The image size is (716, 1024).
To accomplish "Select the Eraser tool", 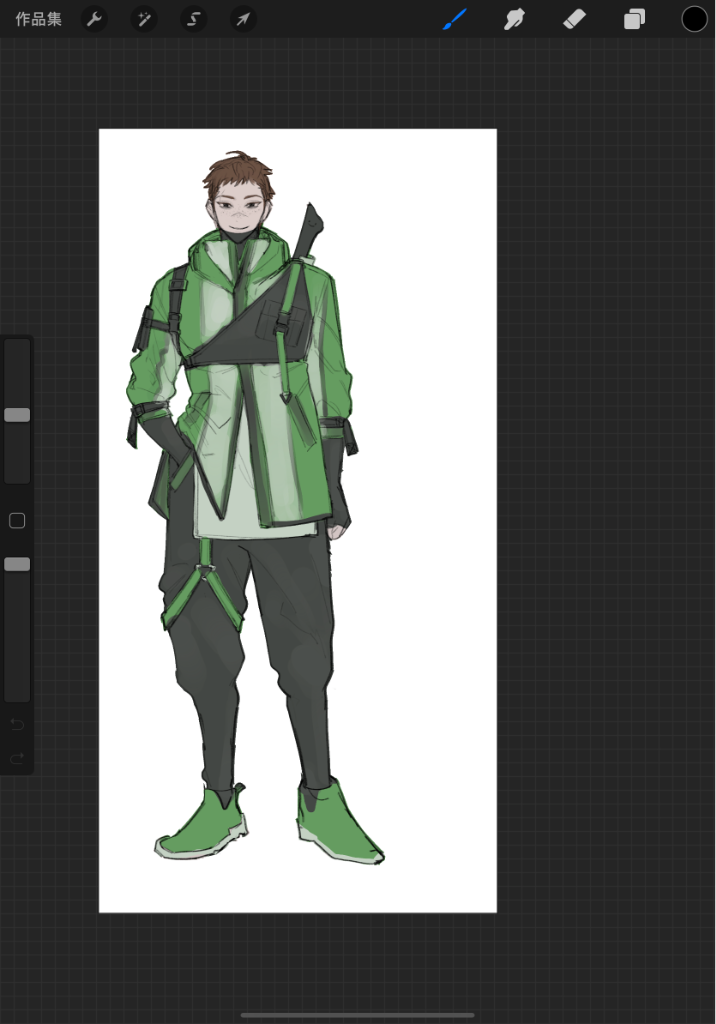I will (574, 19).
